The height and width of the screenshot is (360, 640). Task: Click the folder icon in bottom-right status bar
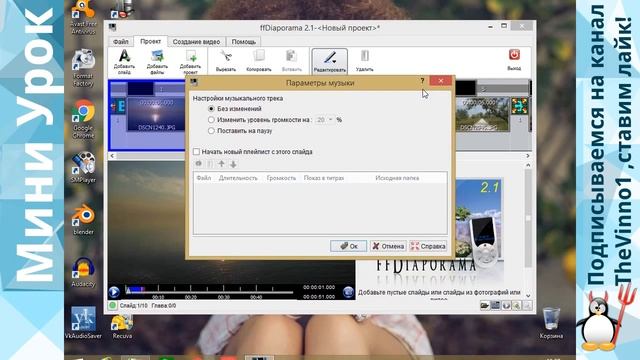coord(485,305)
